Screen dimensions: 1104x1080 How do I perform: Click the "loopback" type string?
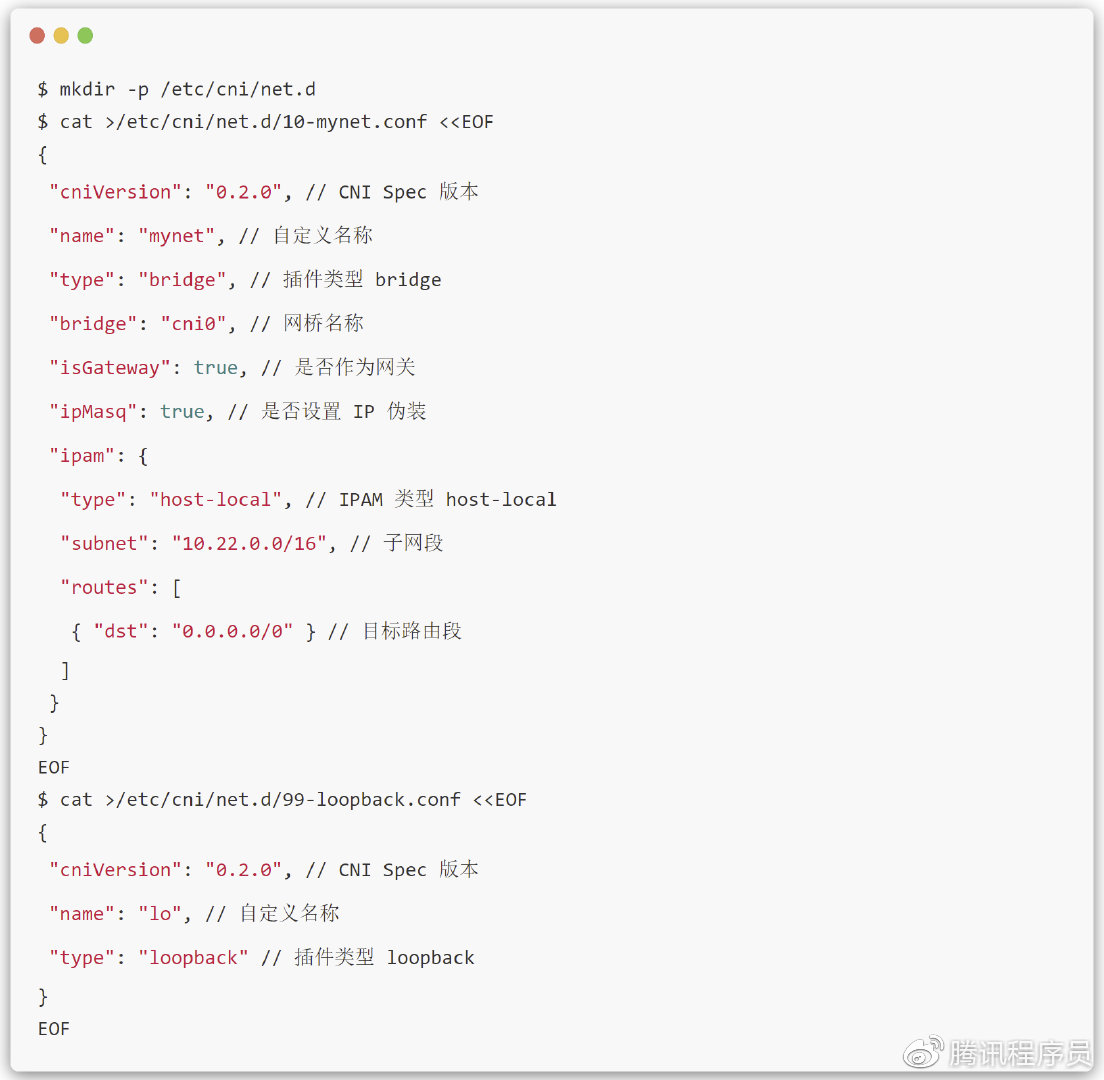click(193, 957)
